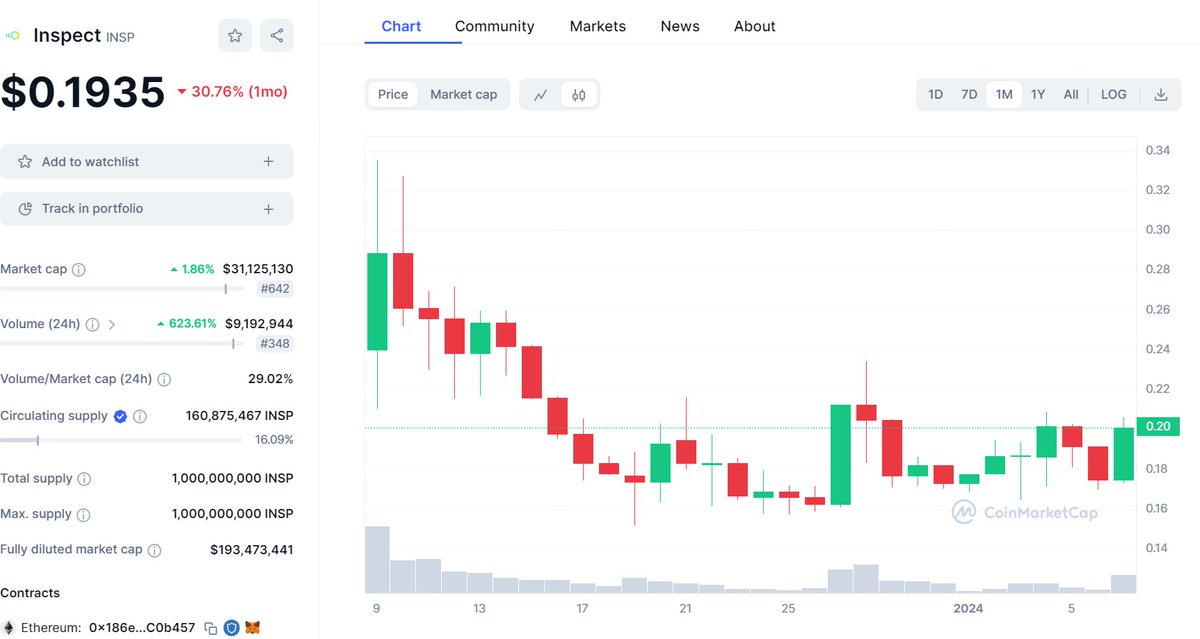The width and height of the screenshot is (1200, 639).
Task: Click the Circulating supply progress bar
Action: click(121, 440)
